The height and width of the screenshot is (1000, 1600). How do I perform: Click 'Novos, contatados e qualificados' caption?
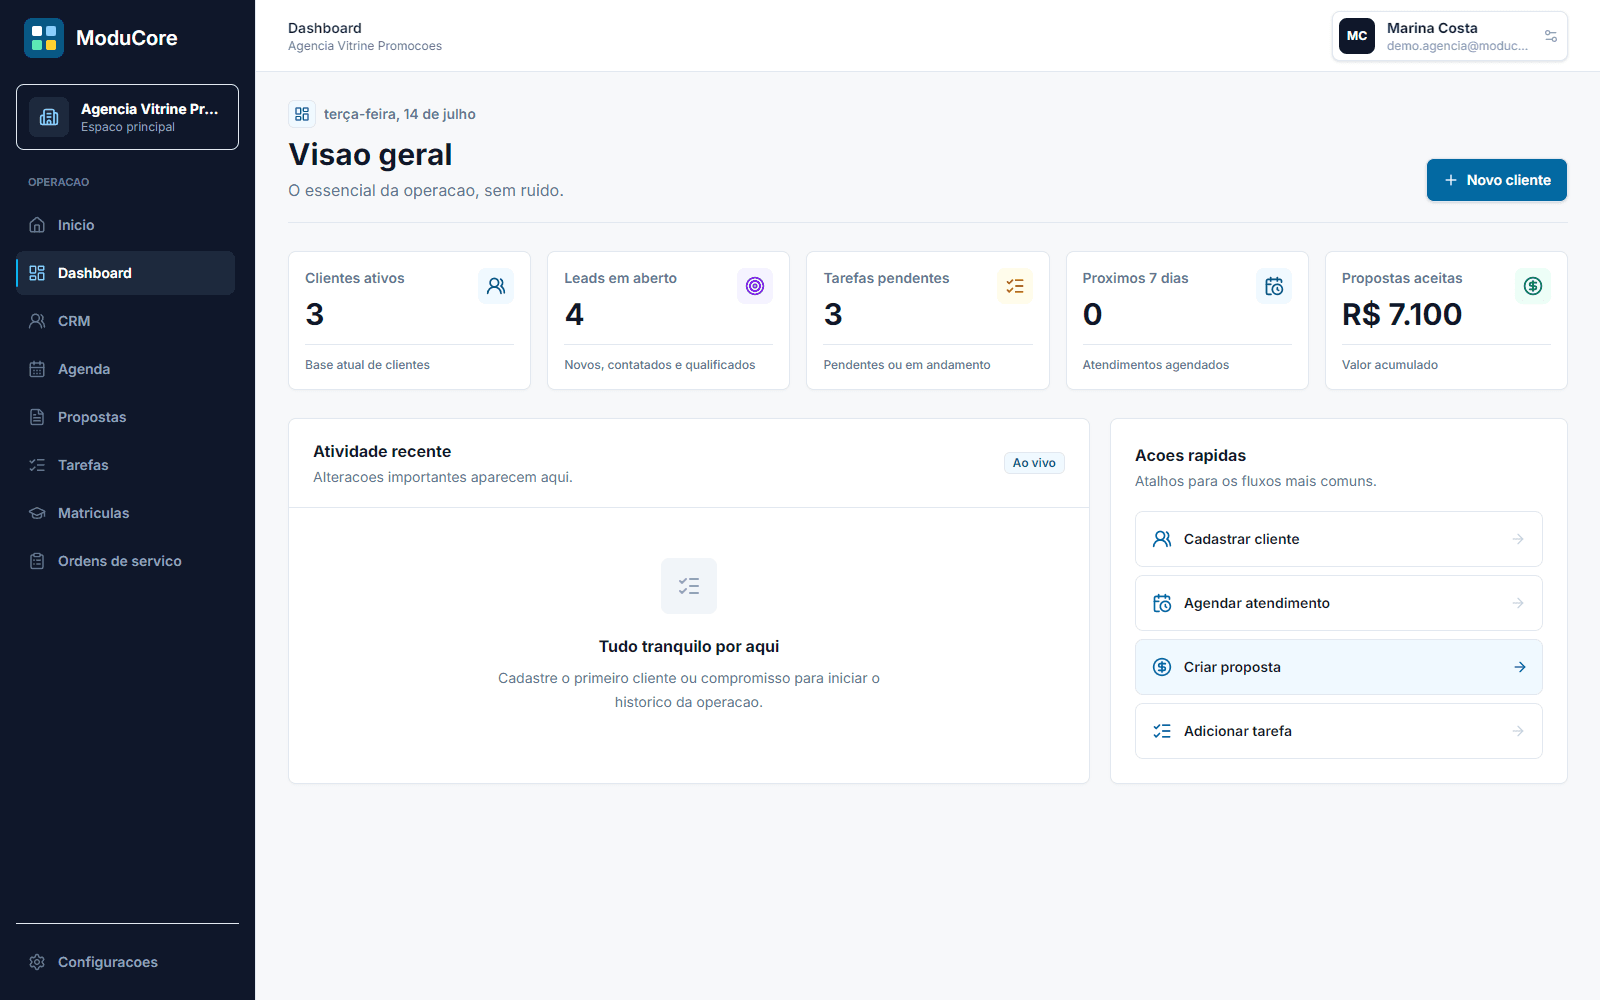tap(660, 365)
